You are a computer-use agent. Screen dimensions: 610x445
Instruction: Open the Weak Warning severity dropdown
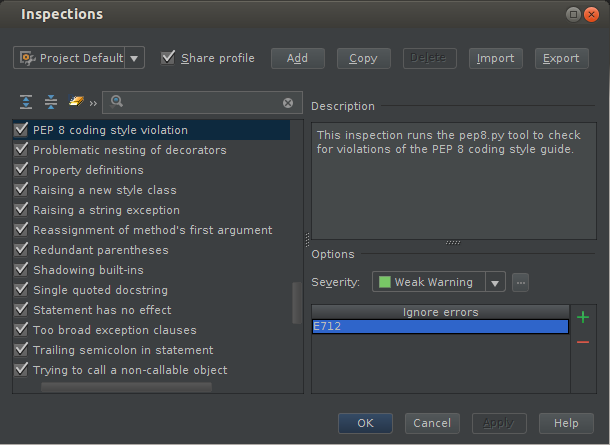[494, 282]
